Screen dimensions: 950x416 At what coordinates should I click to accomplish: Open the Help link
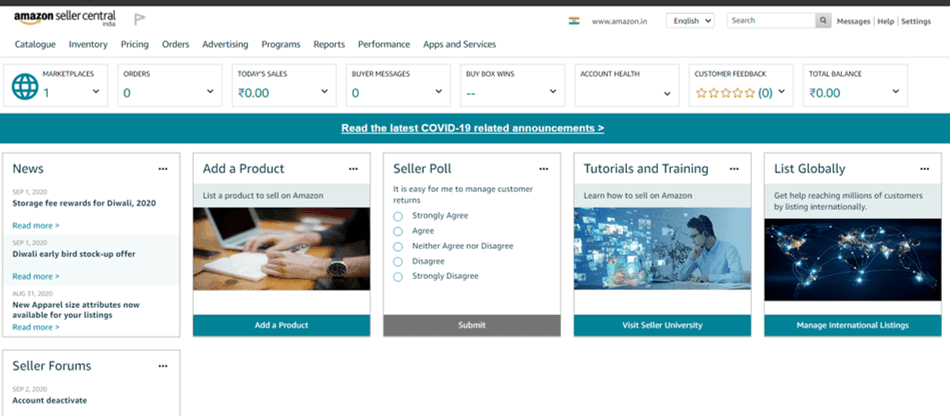pos(885,21)
